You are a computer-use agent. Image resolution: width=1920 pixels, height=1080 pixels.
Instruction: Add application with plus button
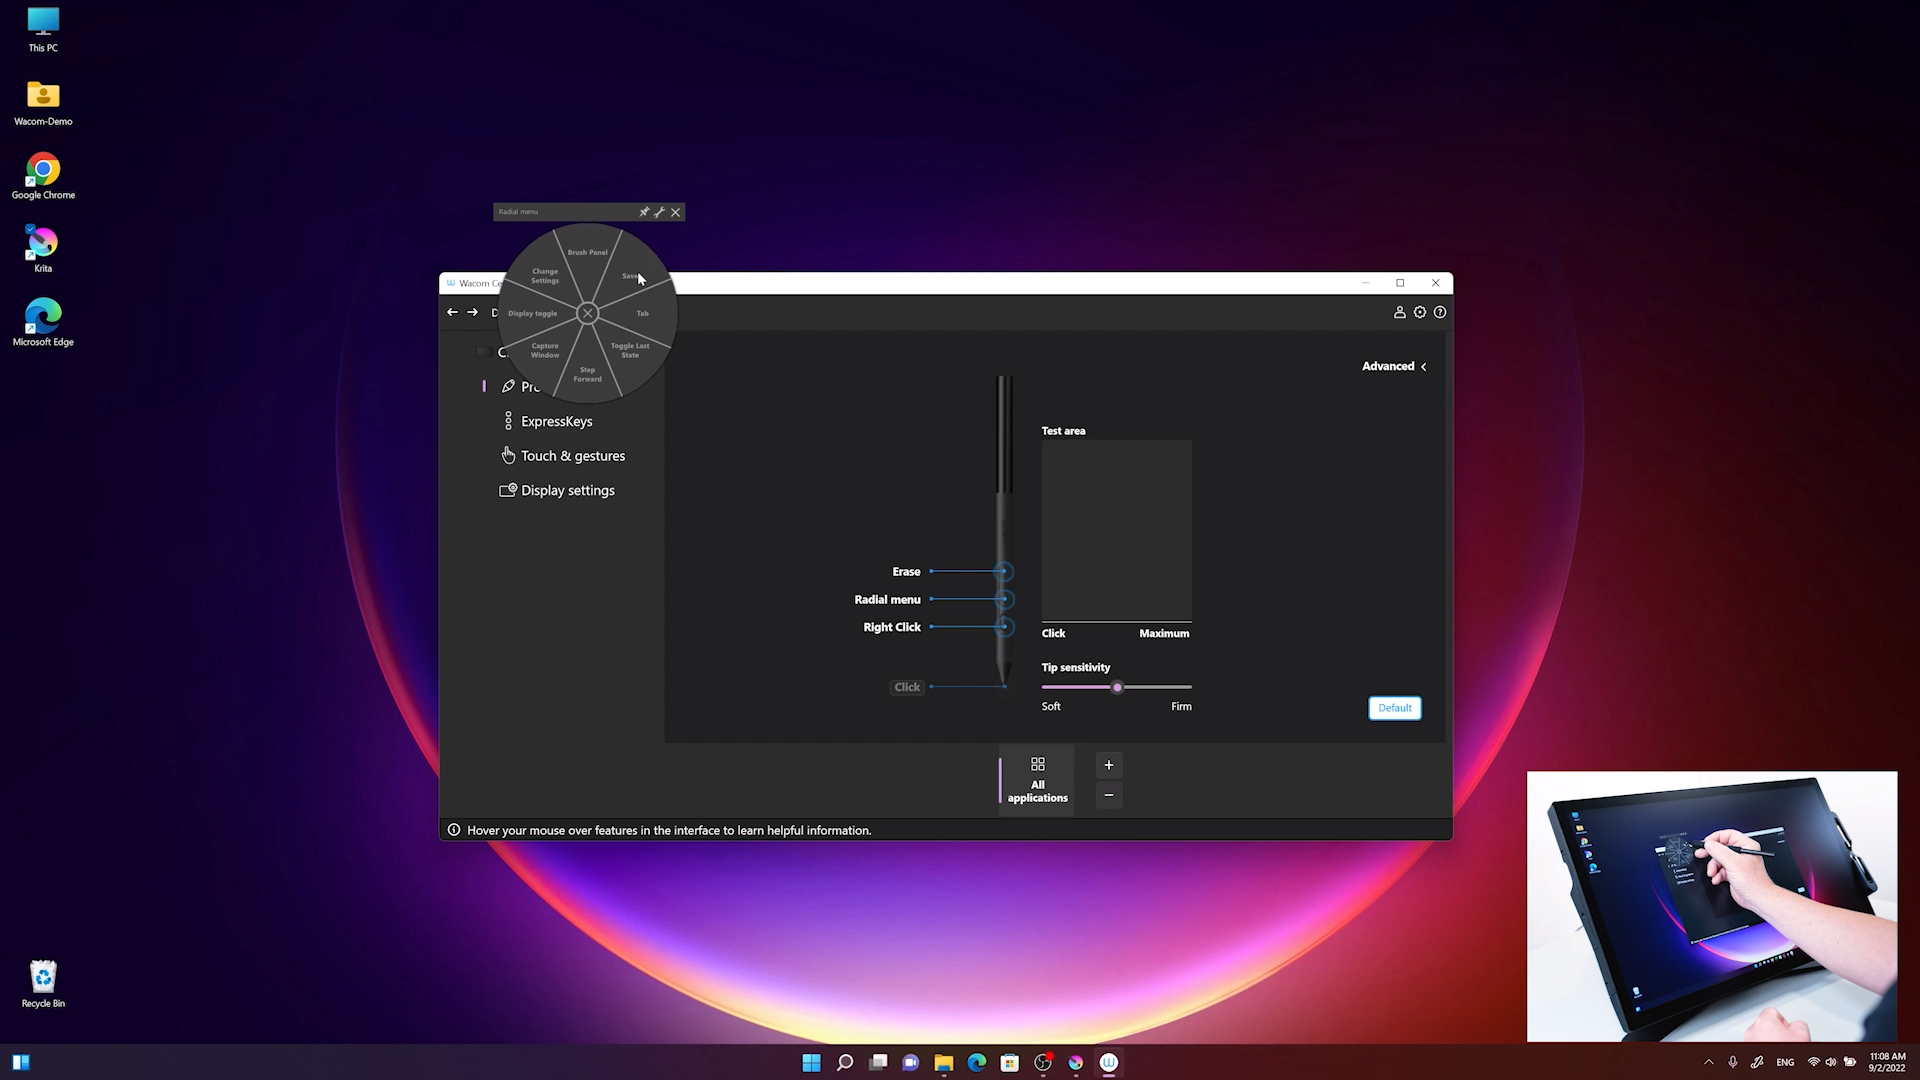[1108, 765]
